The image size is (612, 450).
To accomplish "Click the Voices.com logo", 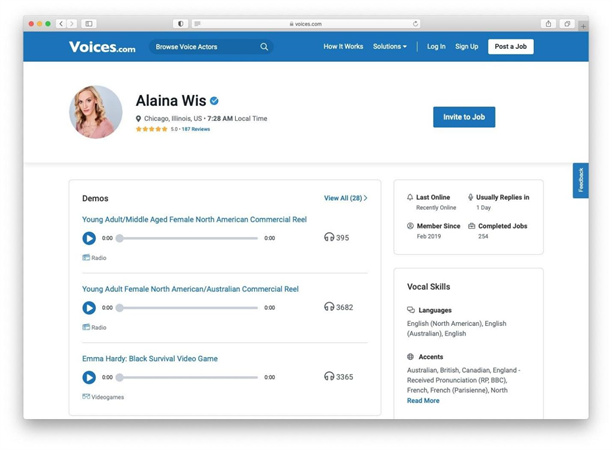I will (x=102, y=47).
